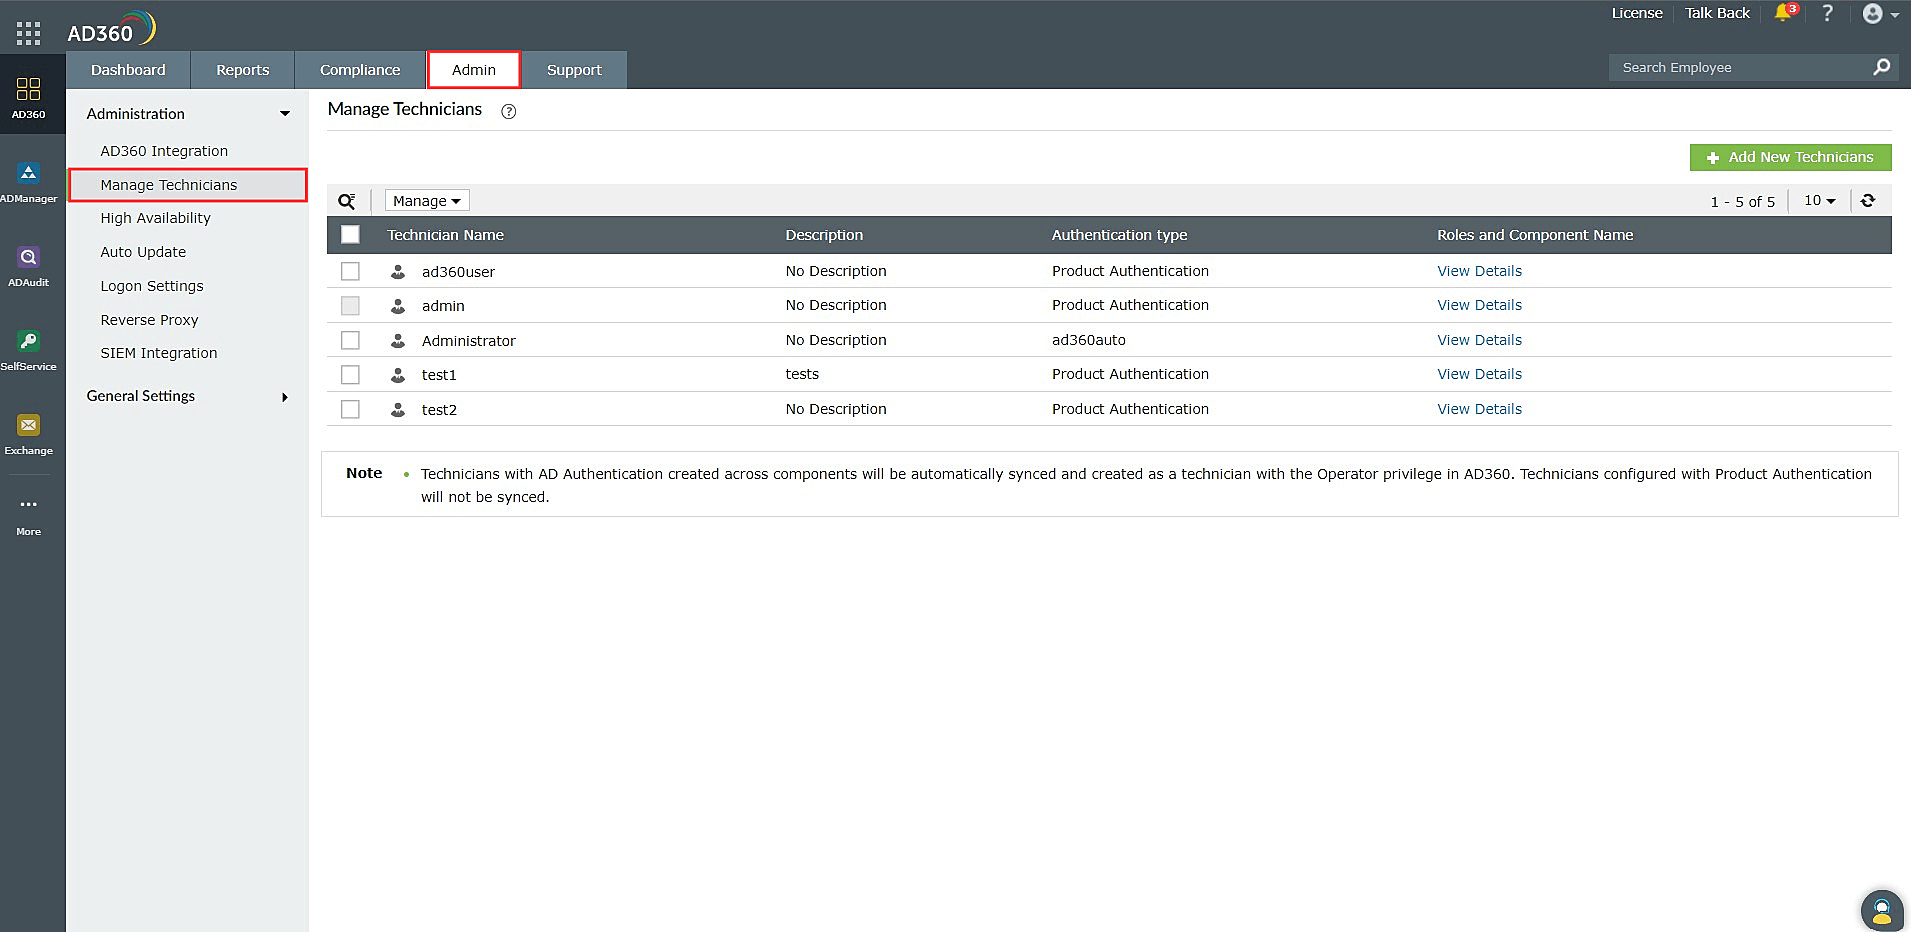Select the checkbox for technician test1
Screen dimensions: 1911x932
tap(350, 374)
